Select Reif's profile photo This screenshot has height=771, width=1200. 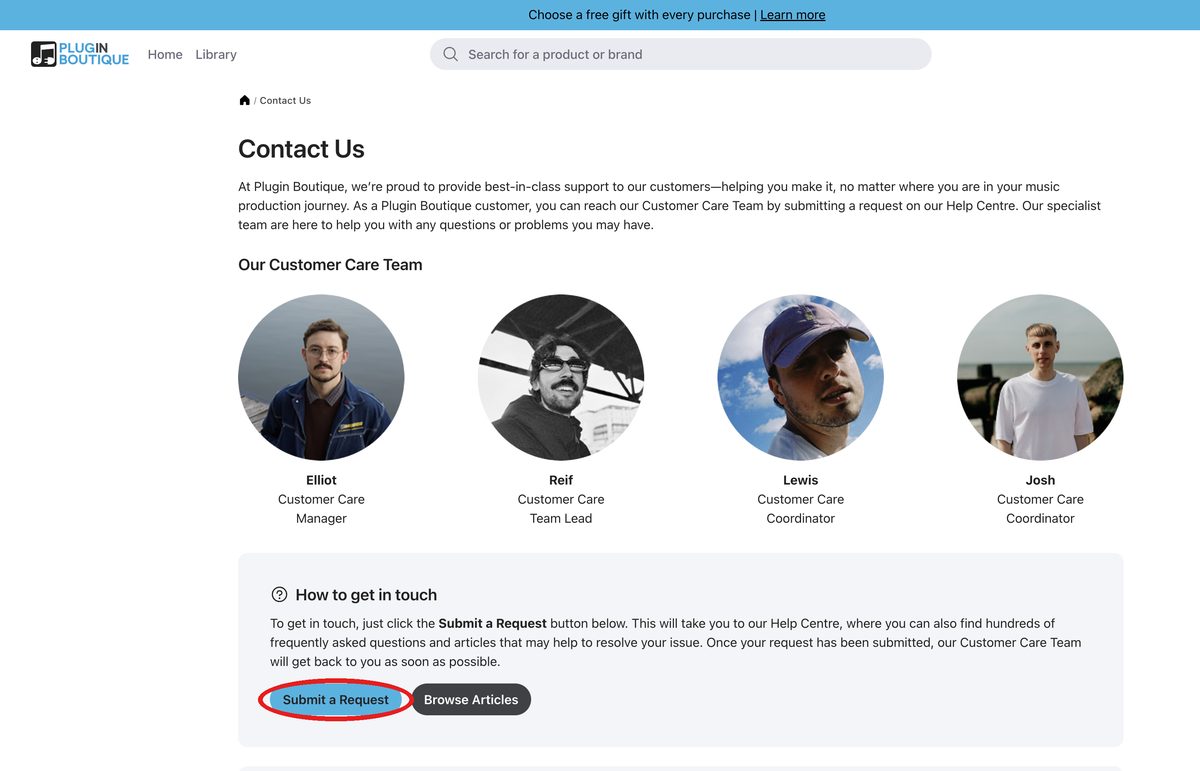[x=561, y=378]
